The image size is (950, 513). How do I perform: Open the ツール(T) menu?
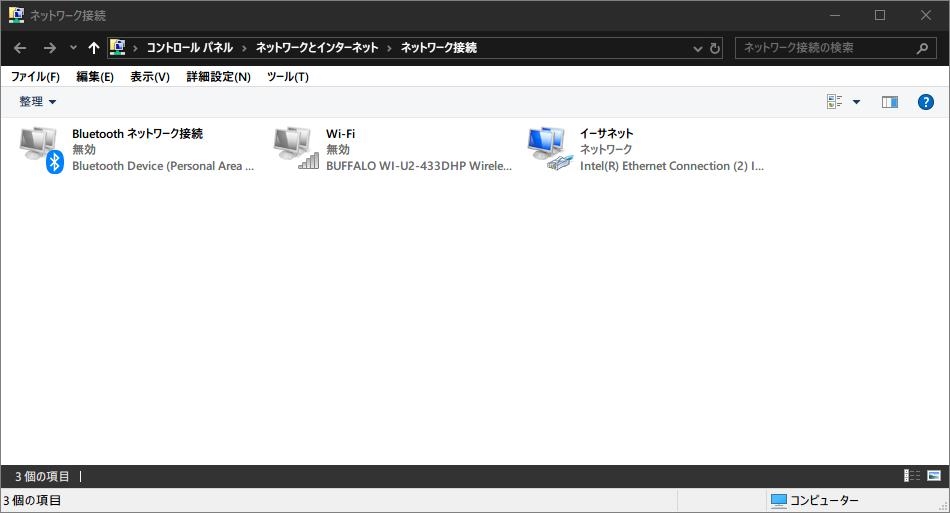click(288, 76)
